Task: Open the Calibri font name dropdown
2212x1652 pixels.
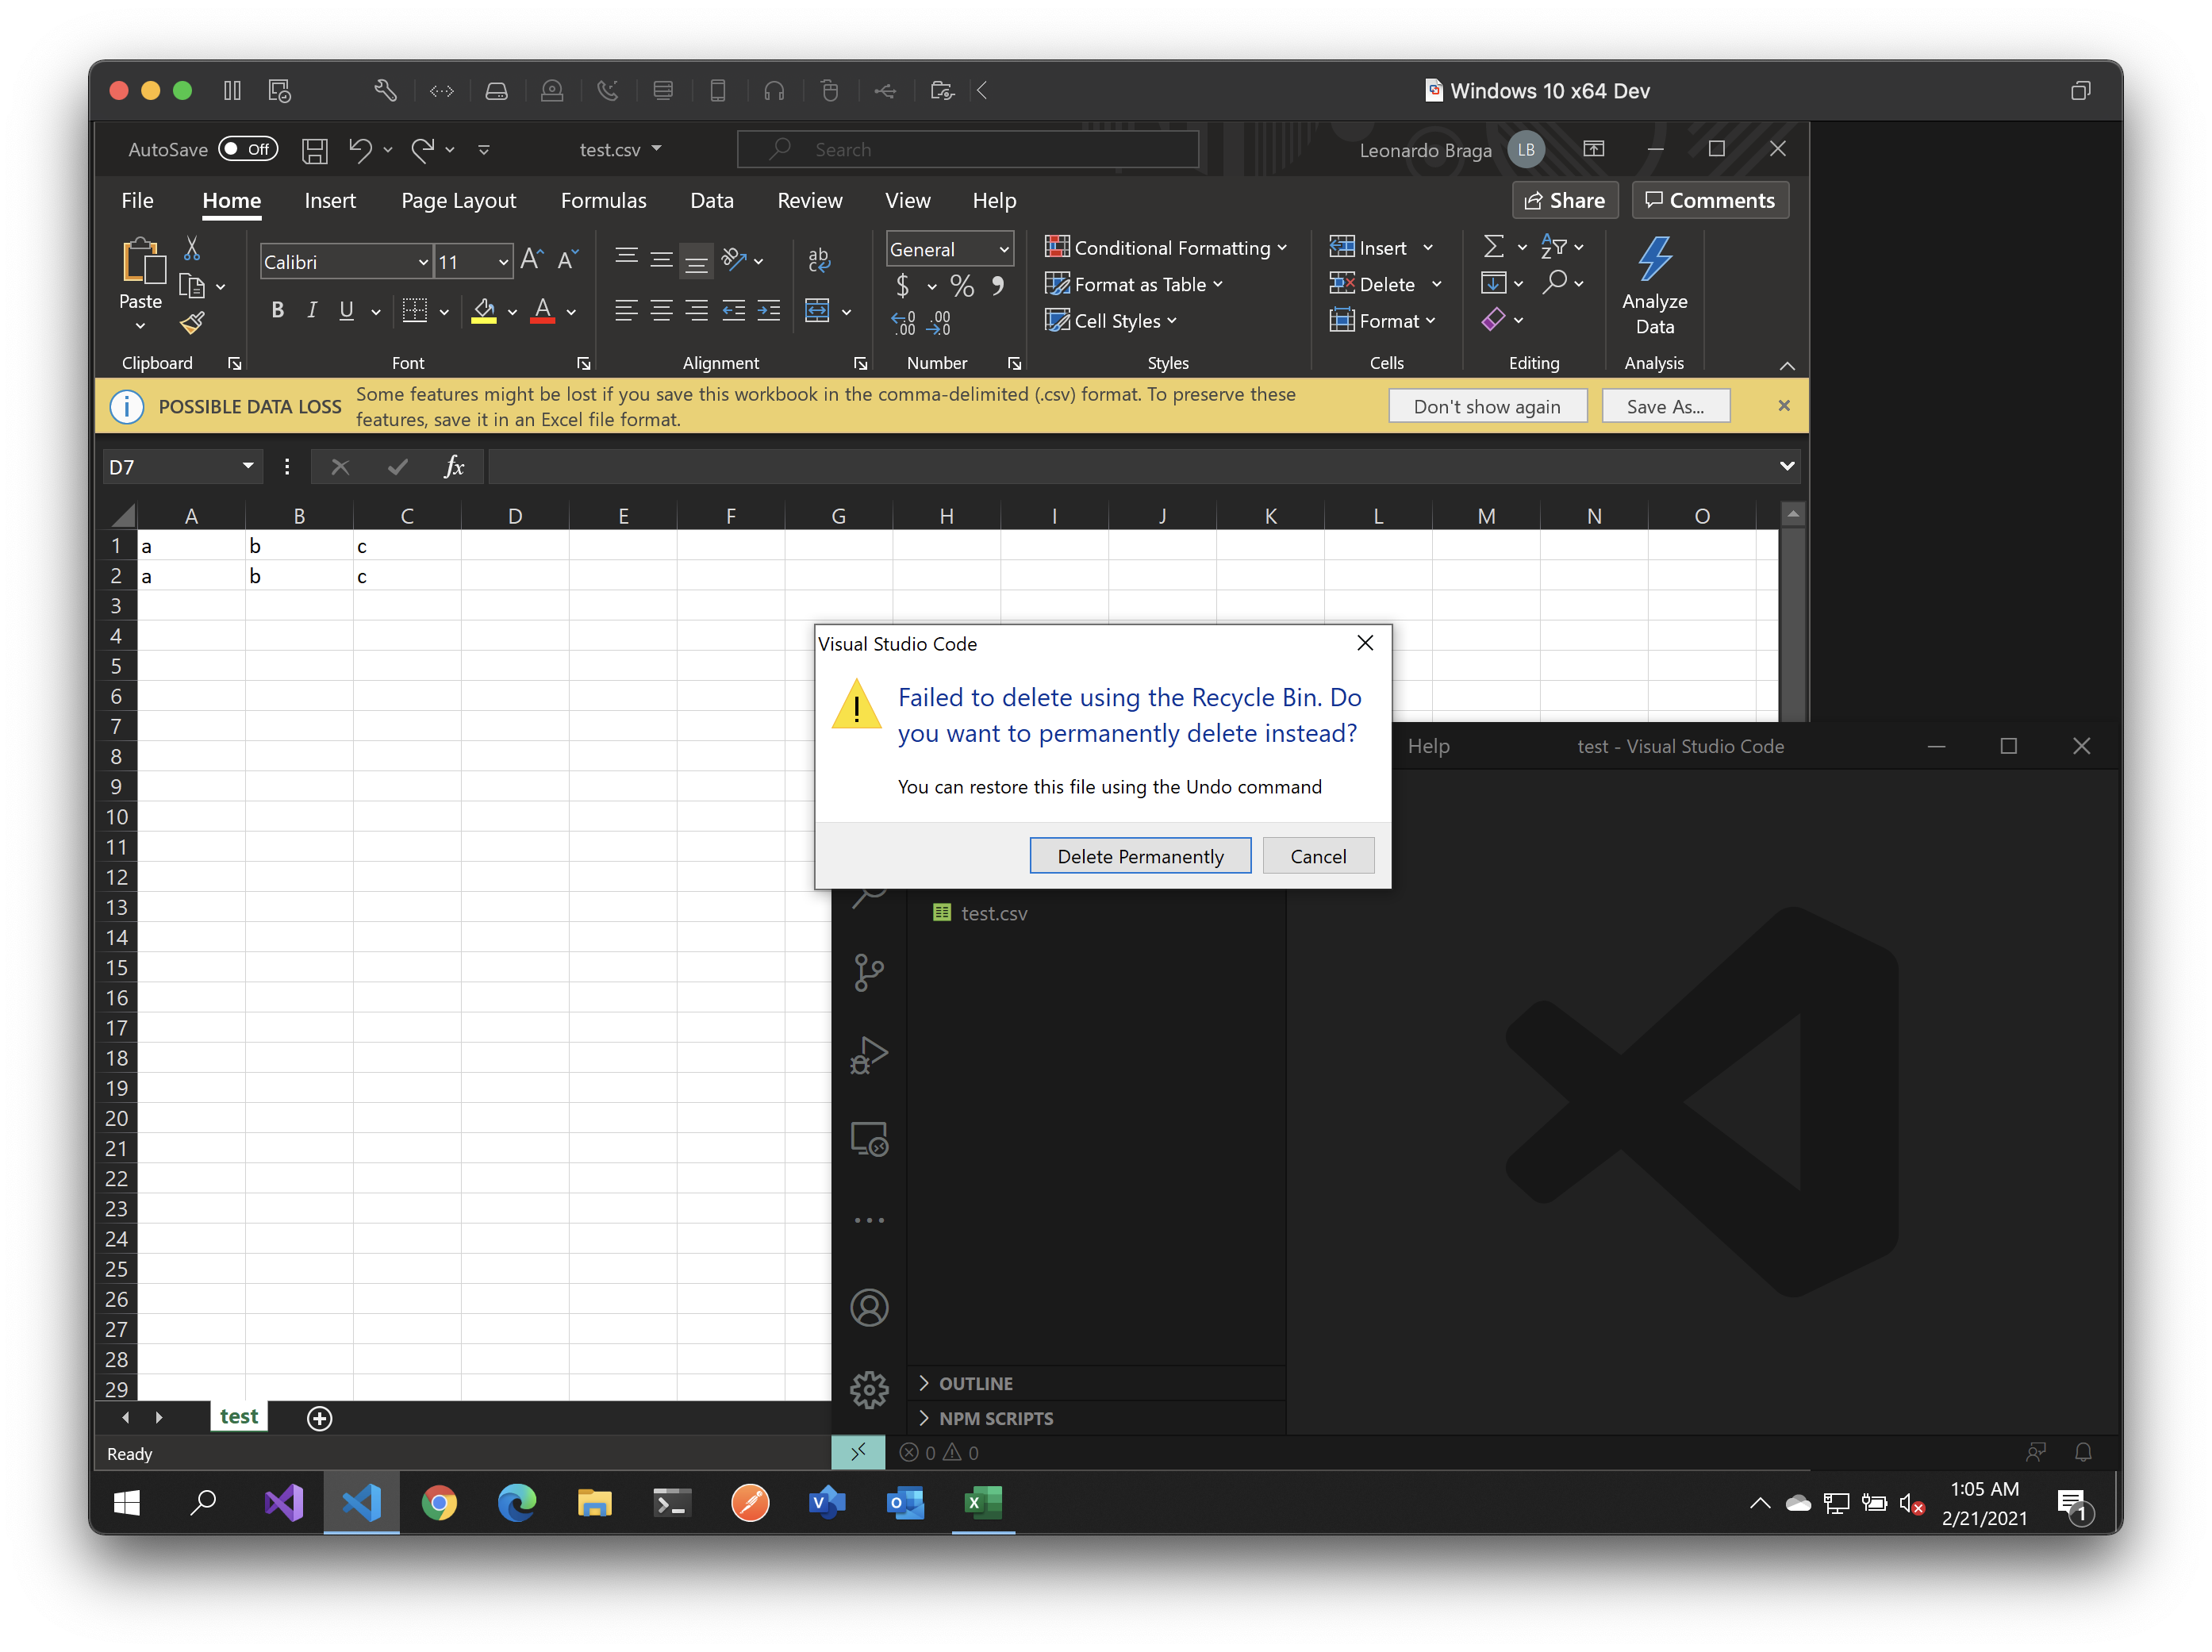Action: [x=424, y=261]
